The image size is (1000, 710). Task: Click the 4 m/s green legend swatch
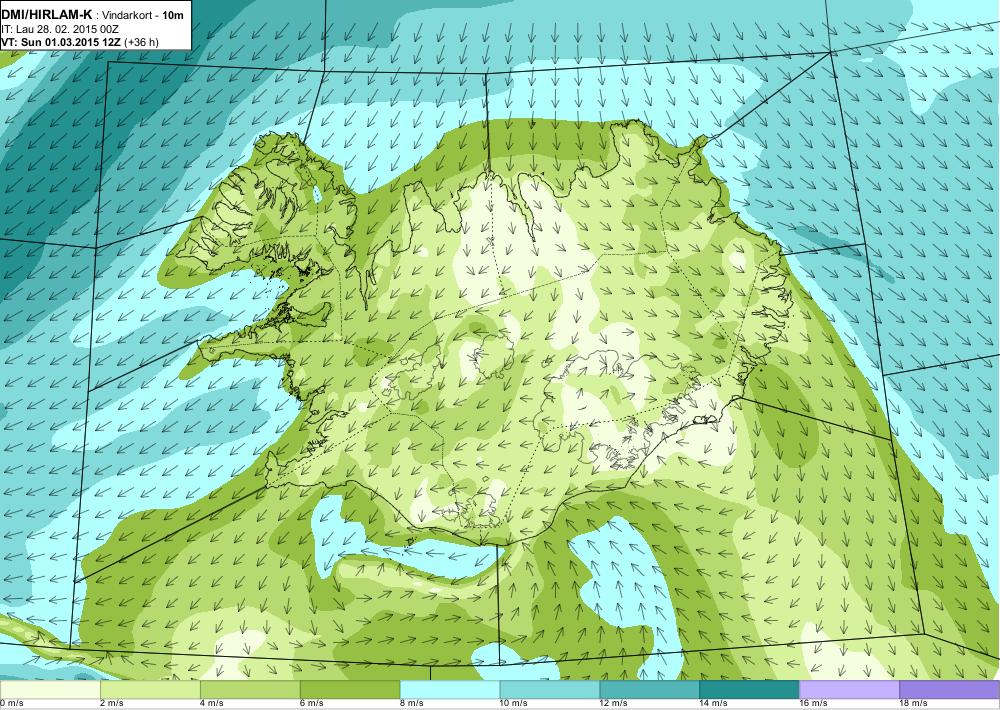pyautogui.click(x=250, y=690)
